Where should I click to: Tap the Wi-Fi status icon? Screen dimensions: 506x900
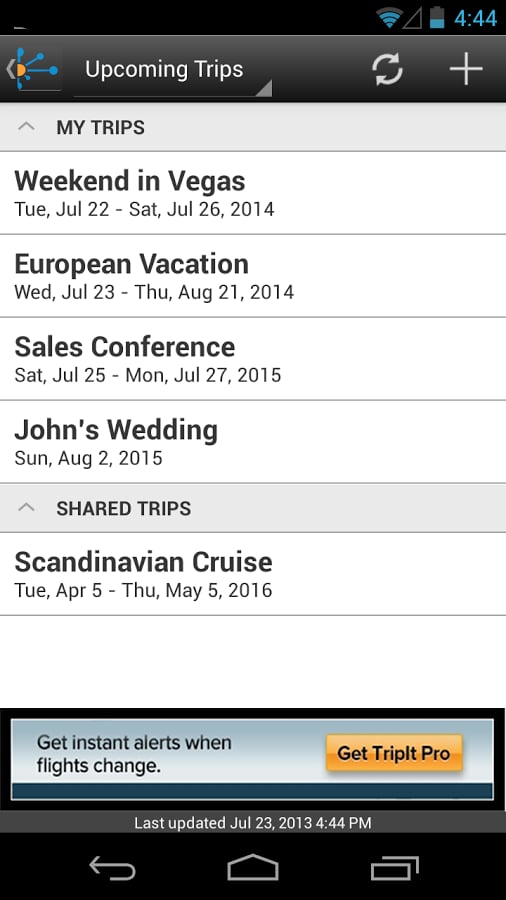point(389,18)
